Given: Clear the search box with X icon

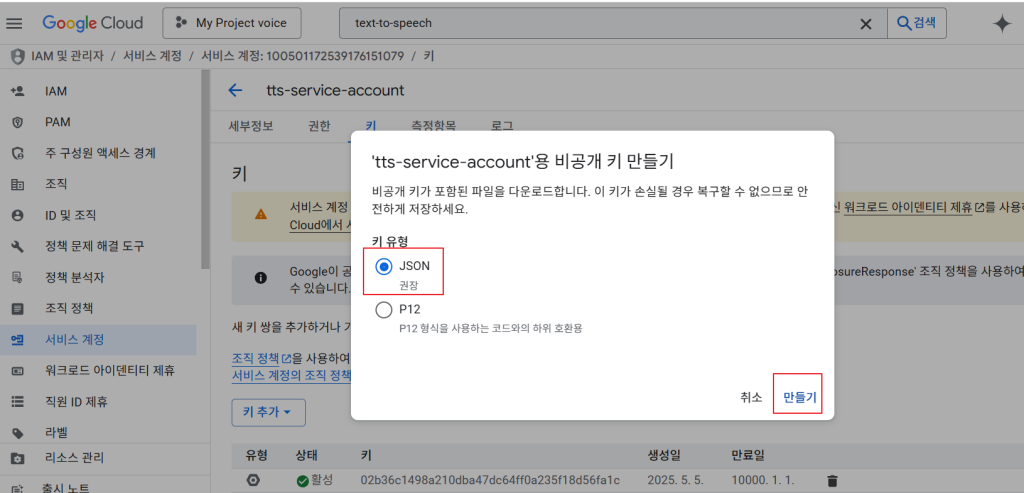Looking at the screenshot, I should click(866, 24).
